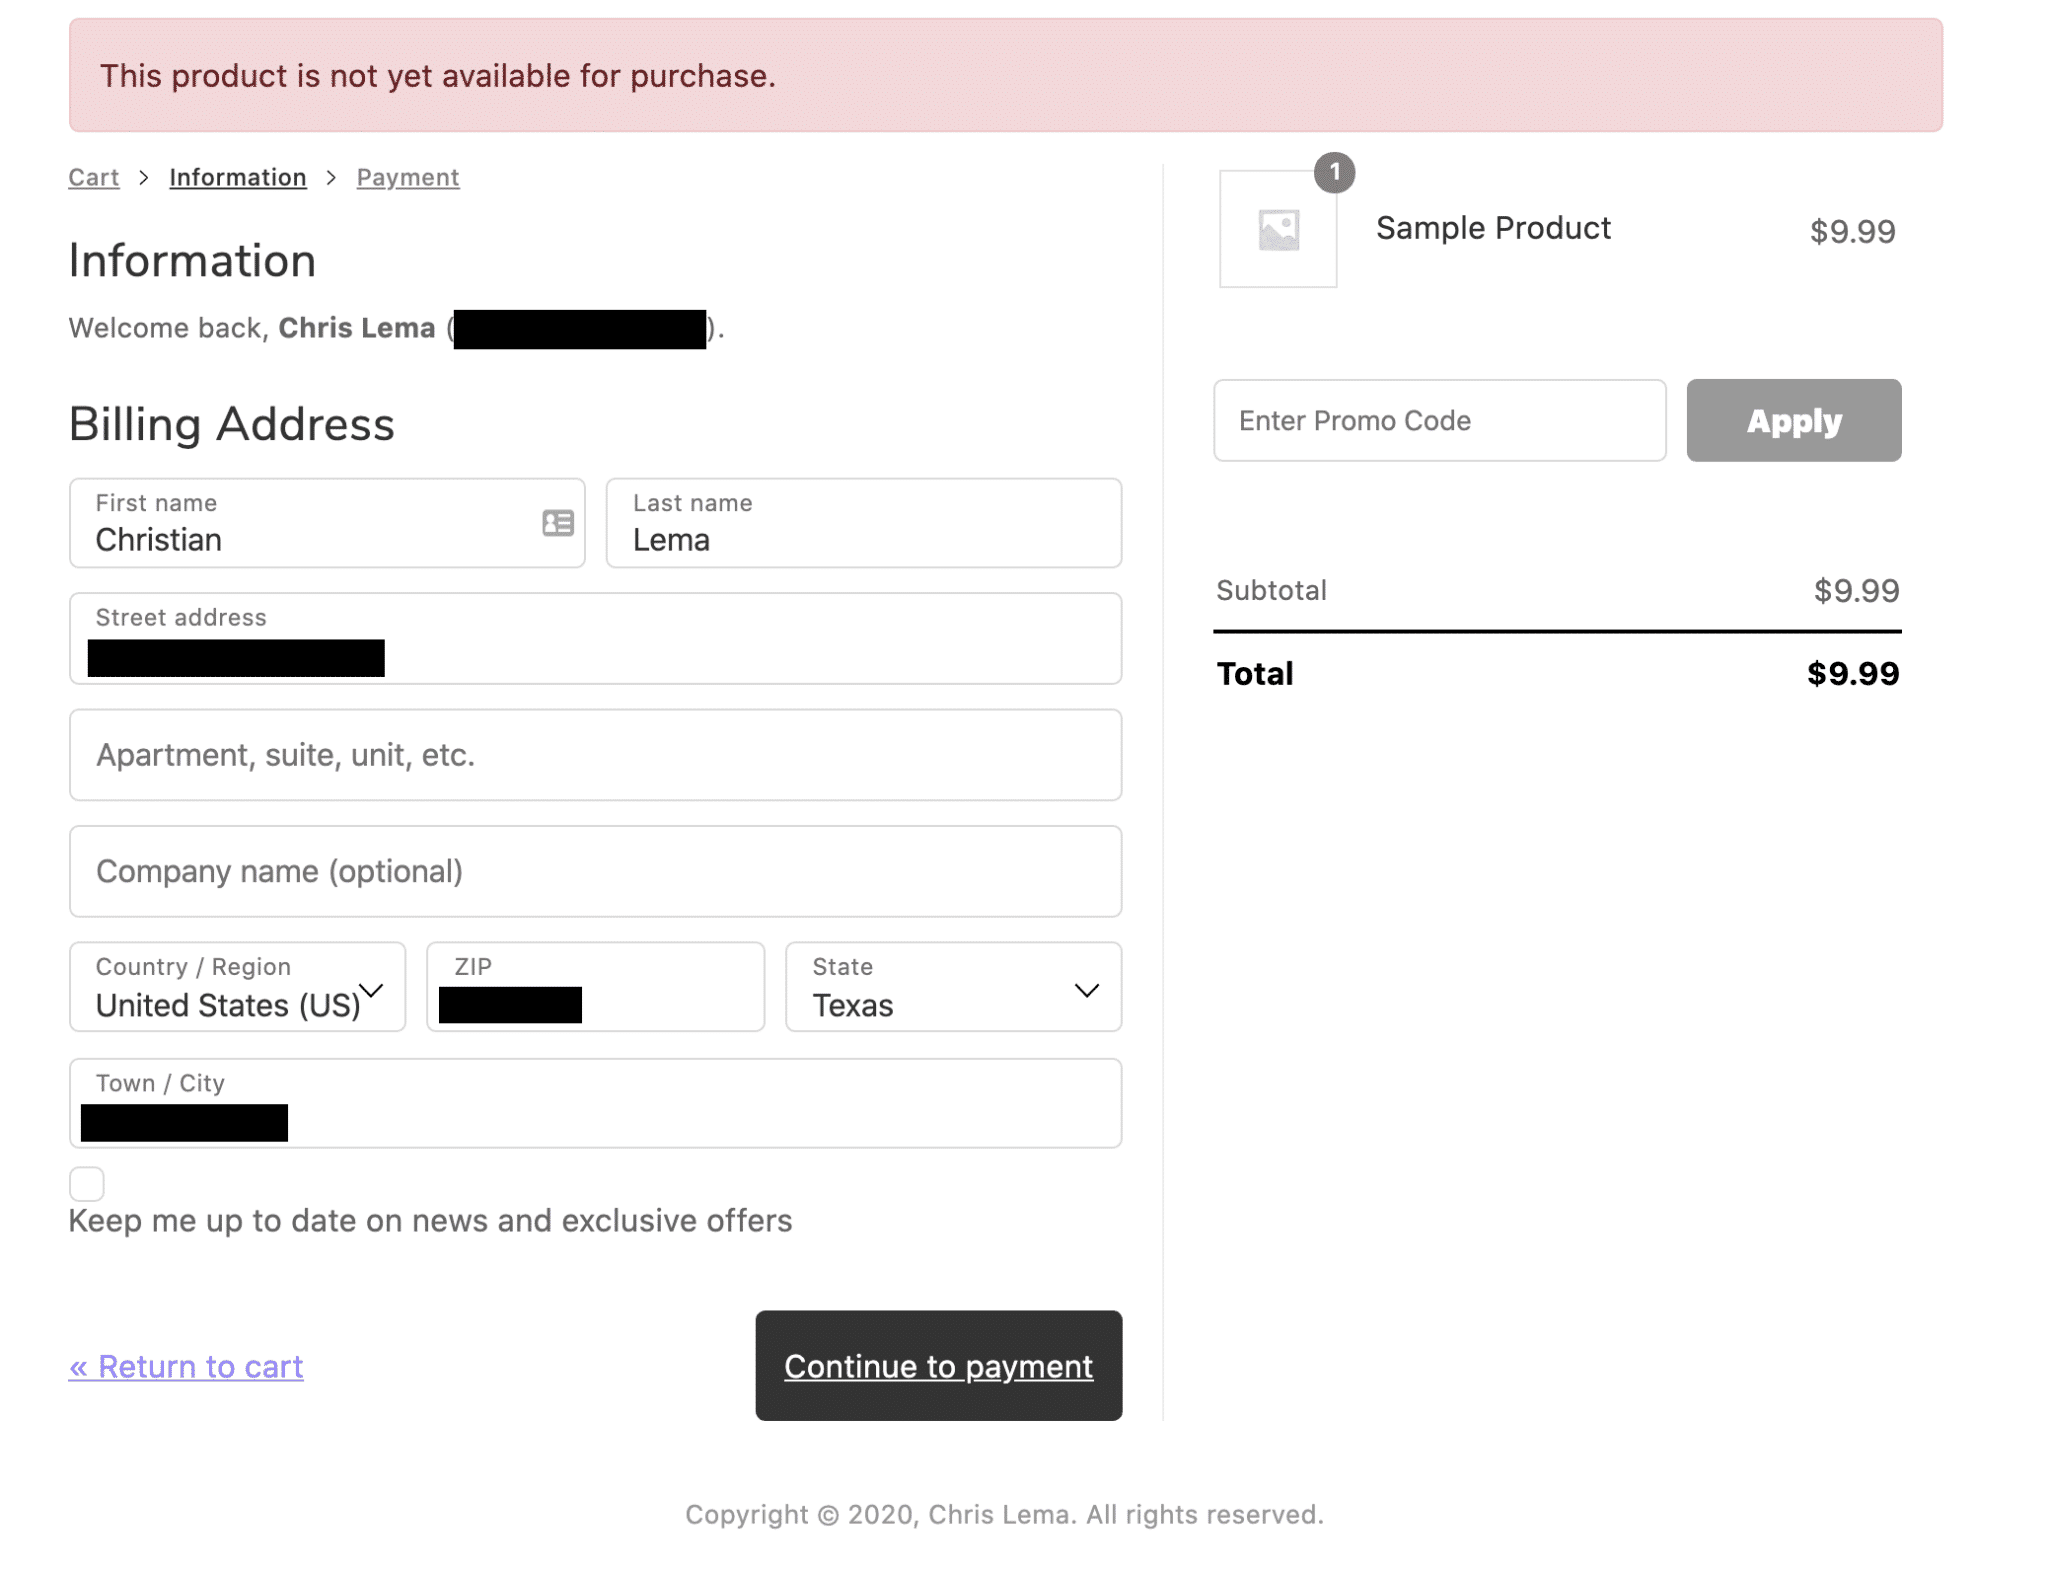Focus the Apartment, suite, unit field
The image size is (2048, 1569).
(595, 755)
